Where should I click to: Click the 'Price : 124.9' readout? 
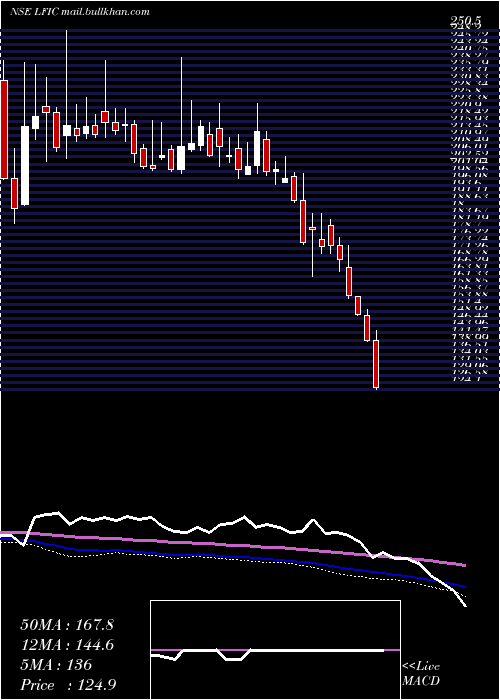pyautogui.click(x=69, y=685)
